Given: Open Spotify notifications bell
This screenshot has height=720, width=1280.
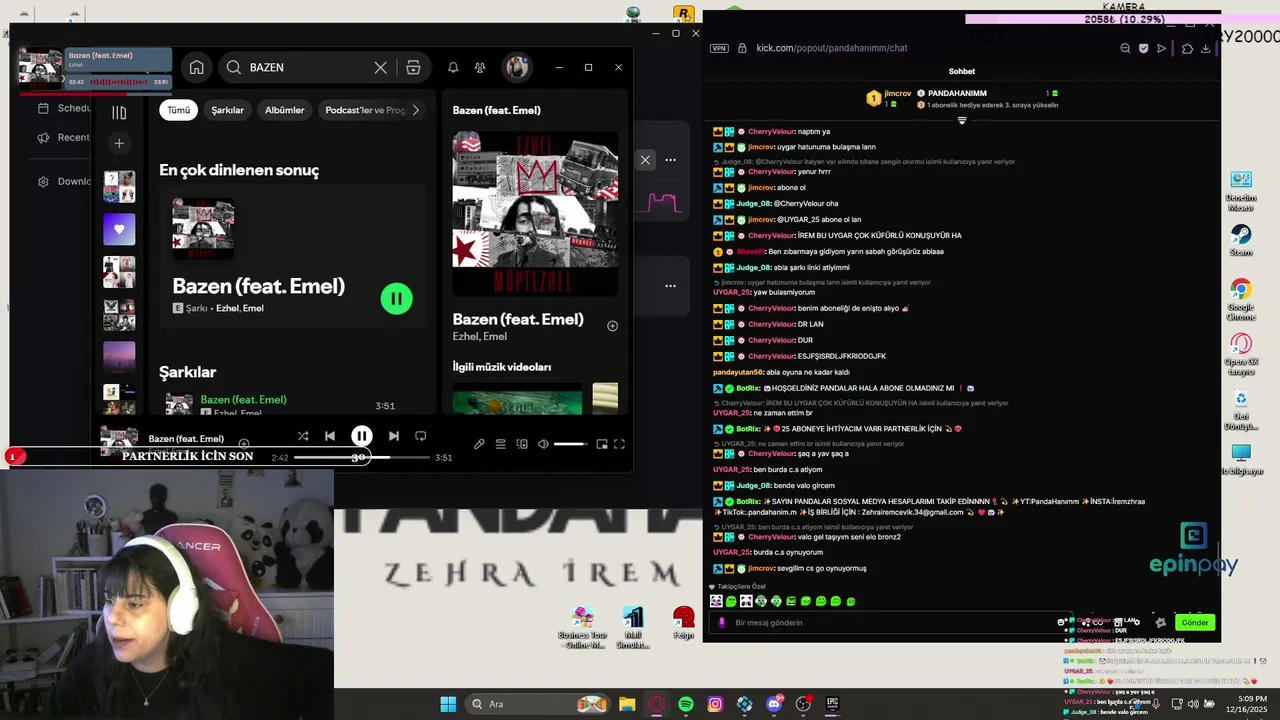Looking at the screenshot, I should click(453, 67).
